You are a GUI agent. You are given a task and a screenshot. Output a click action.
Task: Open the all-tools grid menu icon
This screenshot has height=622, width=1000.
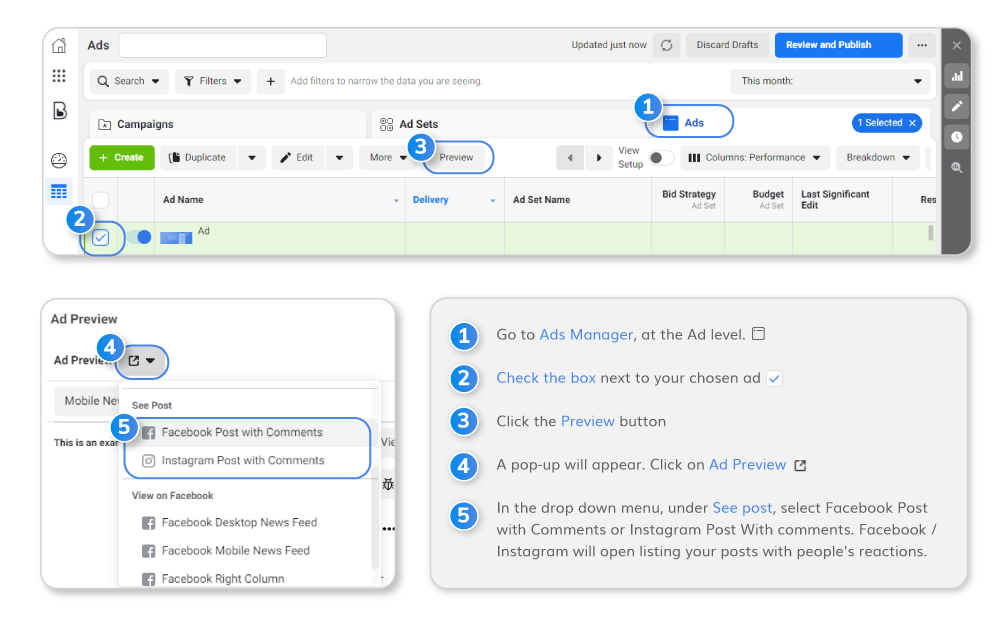(59, 76)
